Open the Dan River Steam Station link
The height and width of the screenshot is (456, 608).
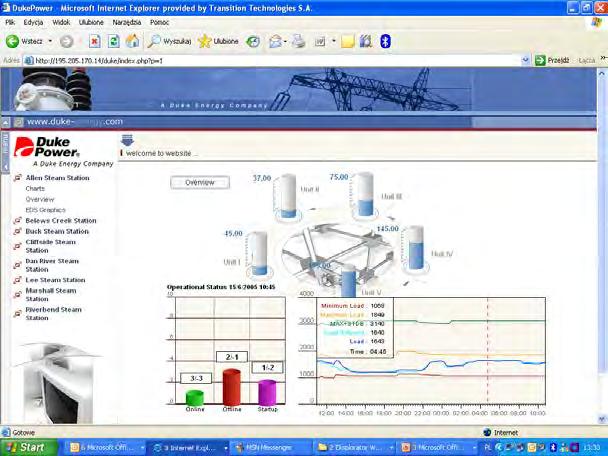tap(52, 265)
